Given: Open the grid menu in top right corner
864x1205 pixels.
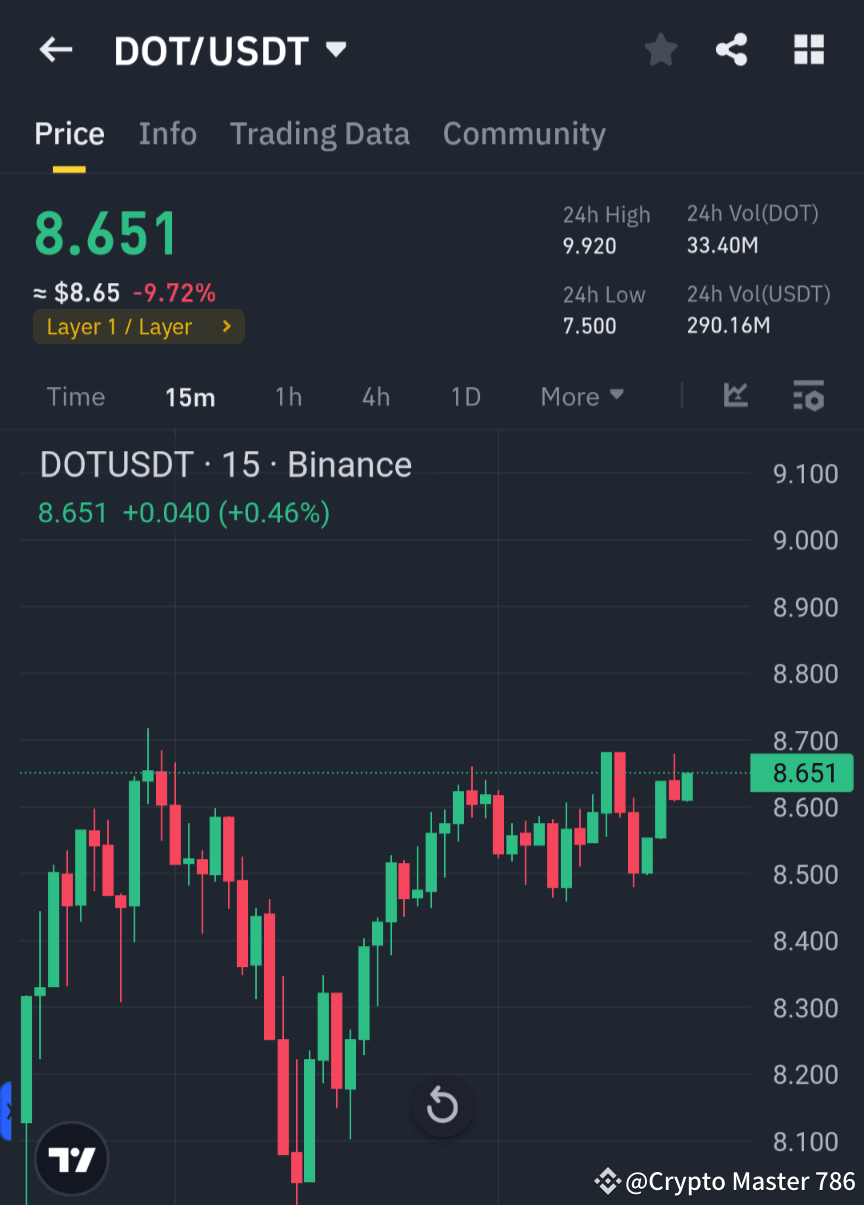Looking at the screenshot, I should 808,49.
